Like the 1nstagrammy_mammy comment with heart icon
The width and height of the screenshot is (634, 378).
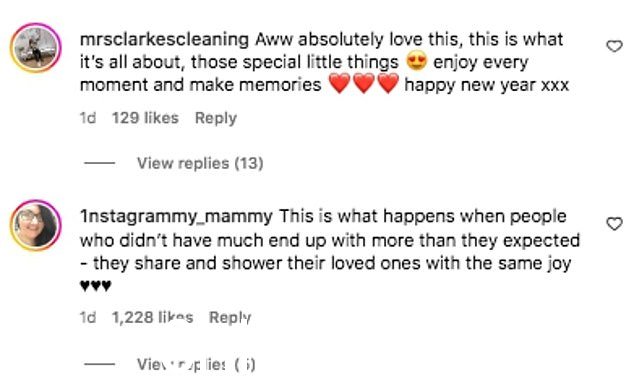click(x=614, y=224)
